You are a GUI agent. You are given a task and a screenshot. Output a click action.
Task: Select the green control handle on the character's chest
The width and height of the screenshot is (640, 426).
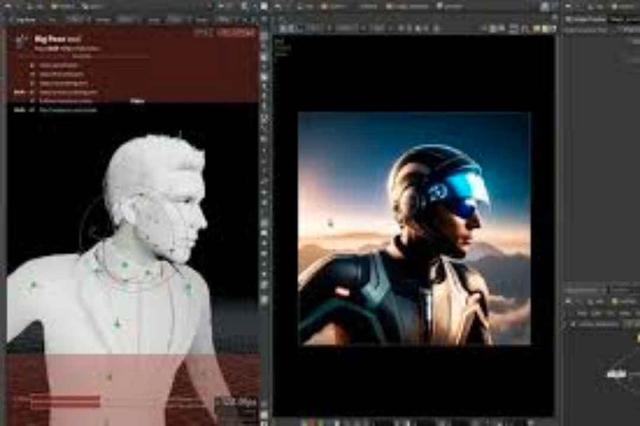[117, 323]
